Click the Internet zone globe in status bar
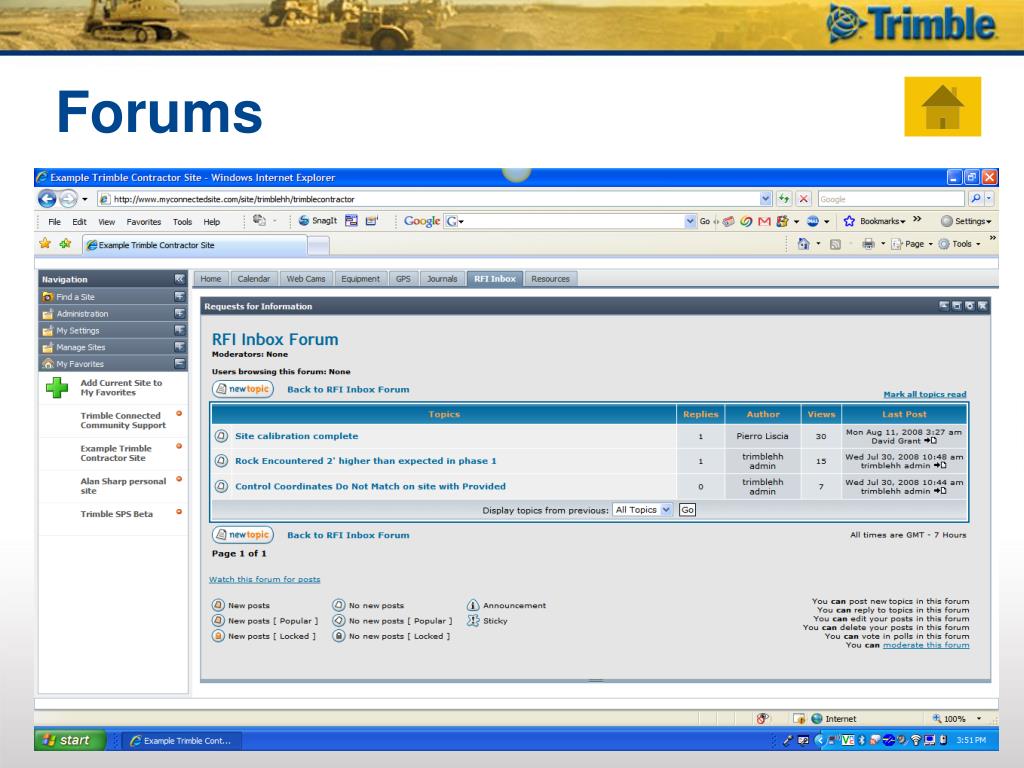The width and height of the screenshot is (1024, 768). [816, 718]
